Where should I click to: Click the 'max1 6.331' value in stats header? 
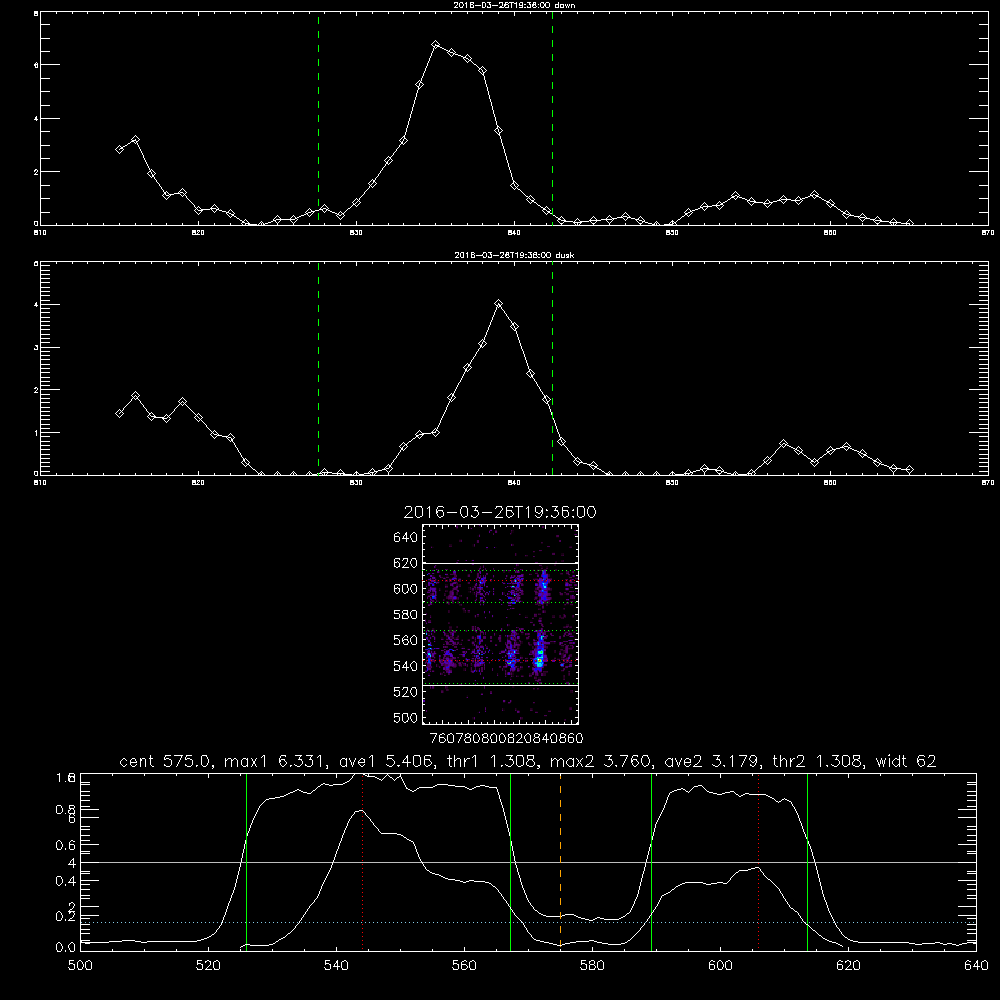tap(276, 761)
